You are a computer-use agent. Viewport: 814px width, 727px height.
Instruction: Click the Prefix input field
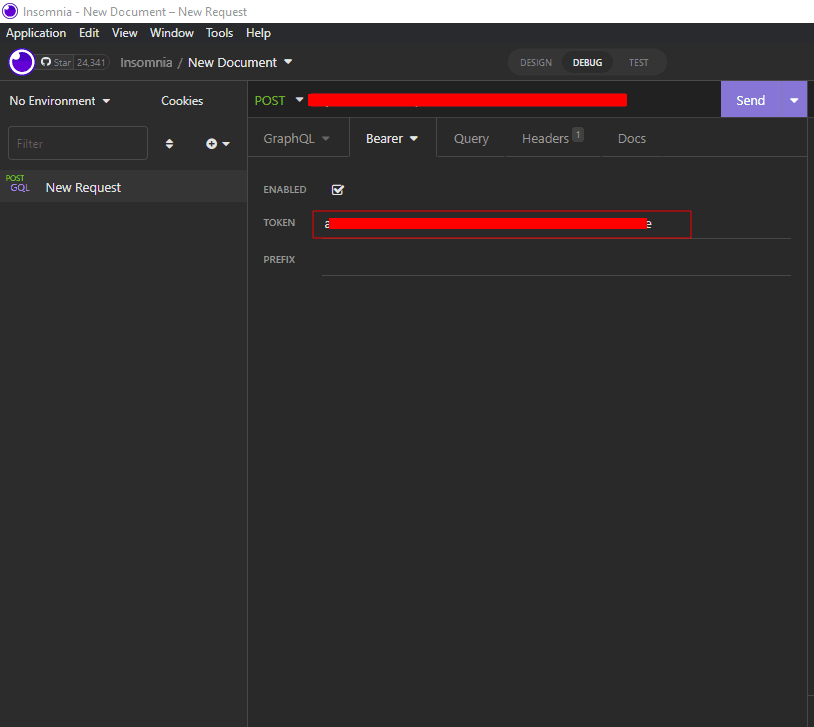[555, 260]
